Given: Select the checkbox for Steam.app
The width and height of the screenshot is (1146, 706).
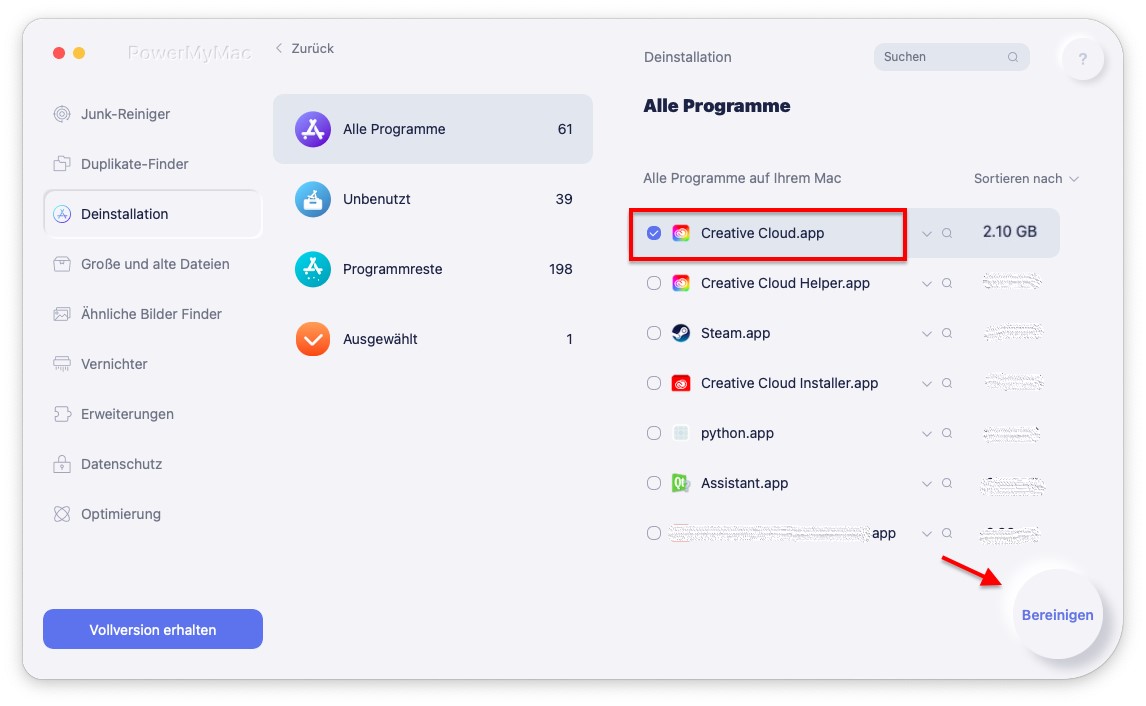Looking at the screenshot, I should (654, 333).
